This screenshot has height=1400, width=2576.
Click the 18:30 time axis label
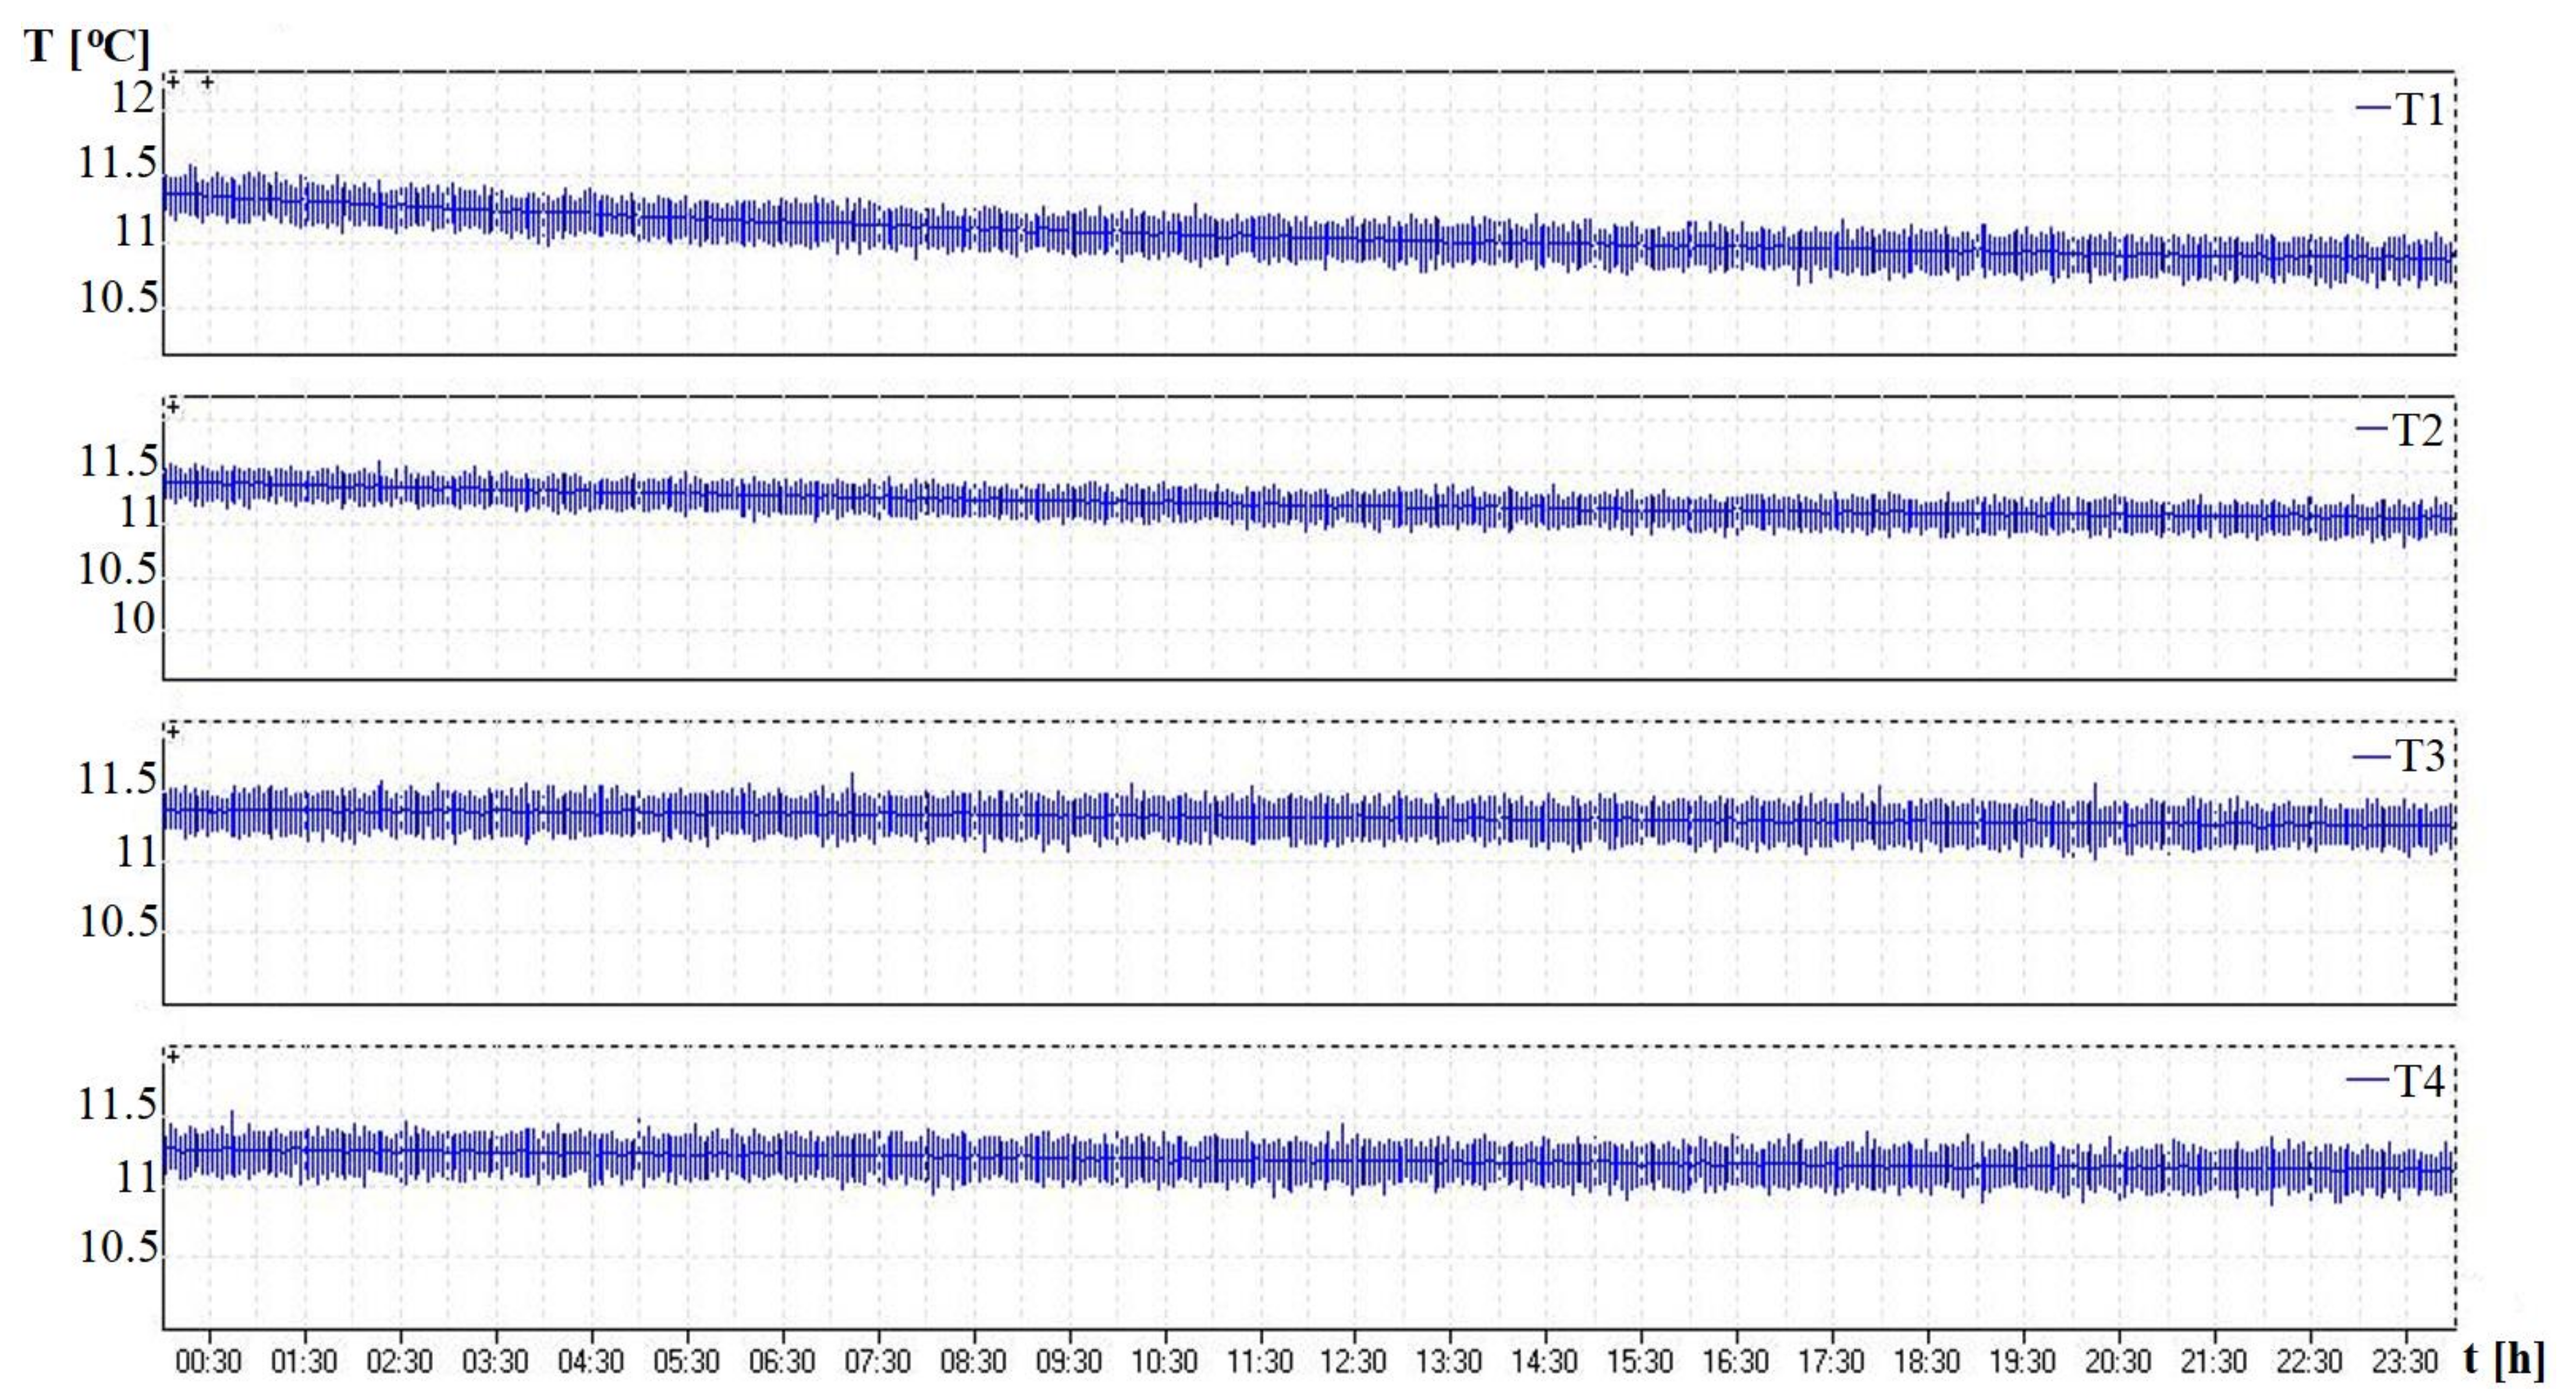tap(1926, 1361)
